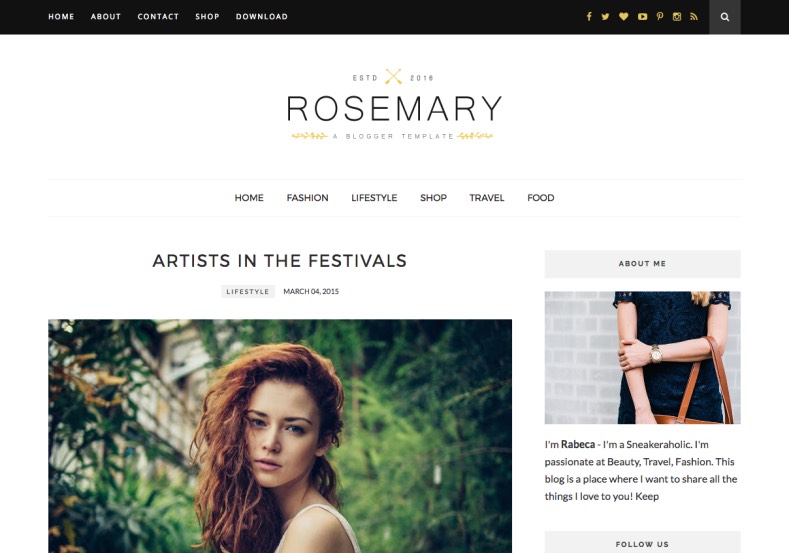The width and height of the screenshot is (789, 553).
Task: Open the Pinterest social icon
Action: pos(660,17)
